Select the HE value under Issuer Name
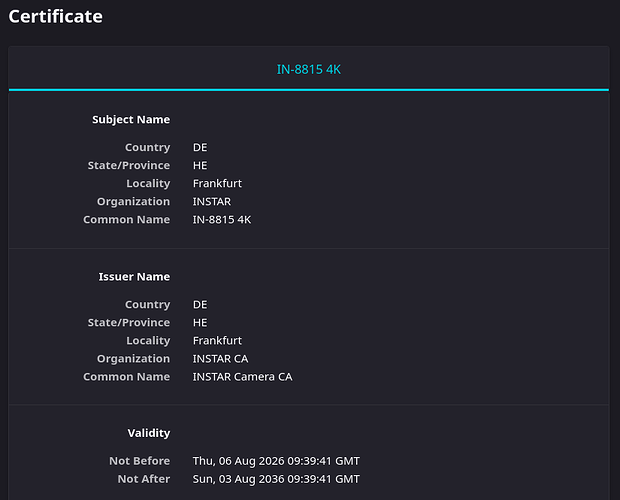 coord(200,323)
